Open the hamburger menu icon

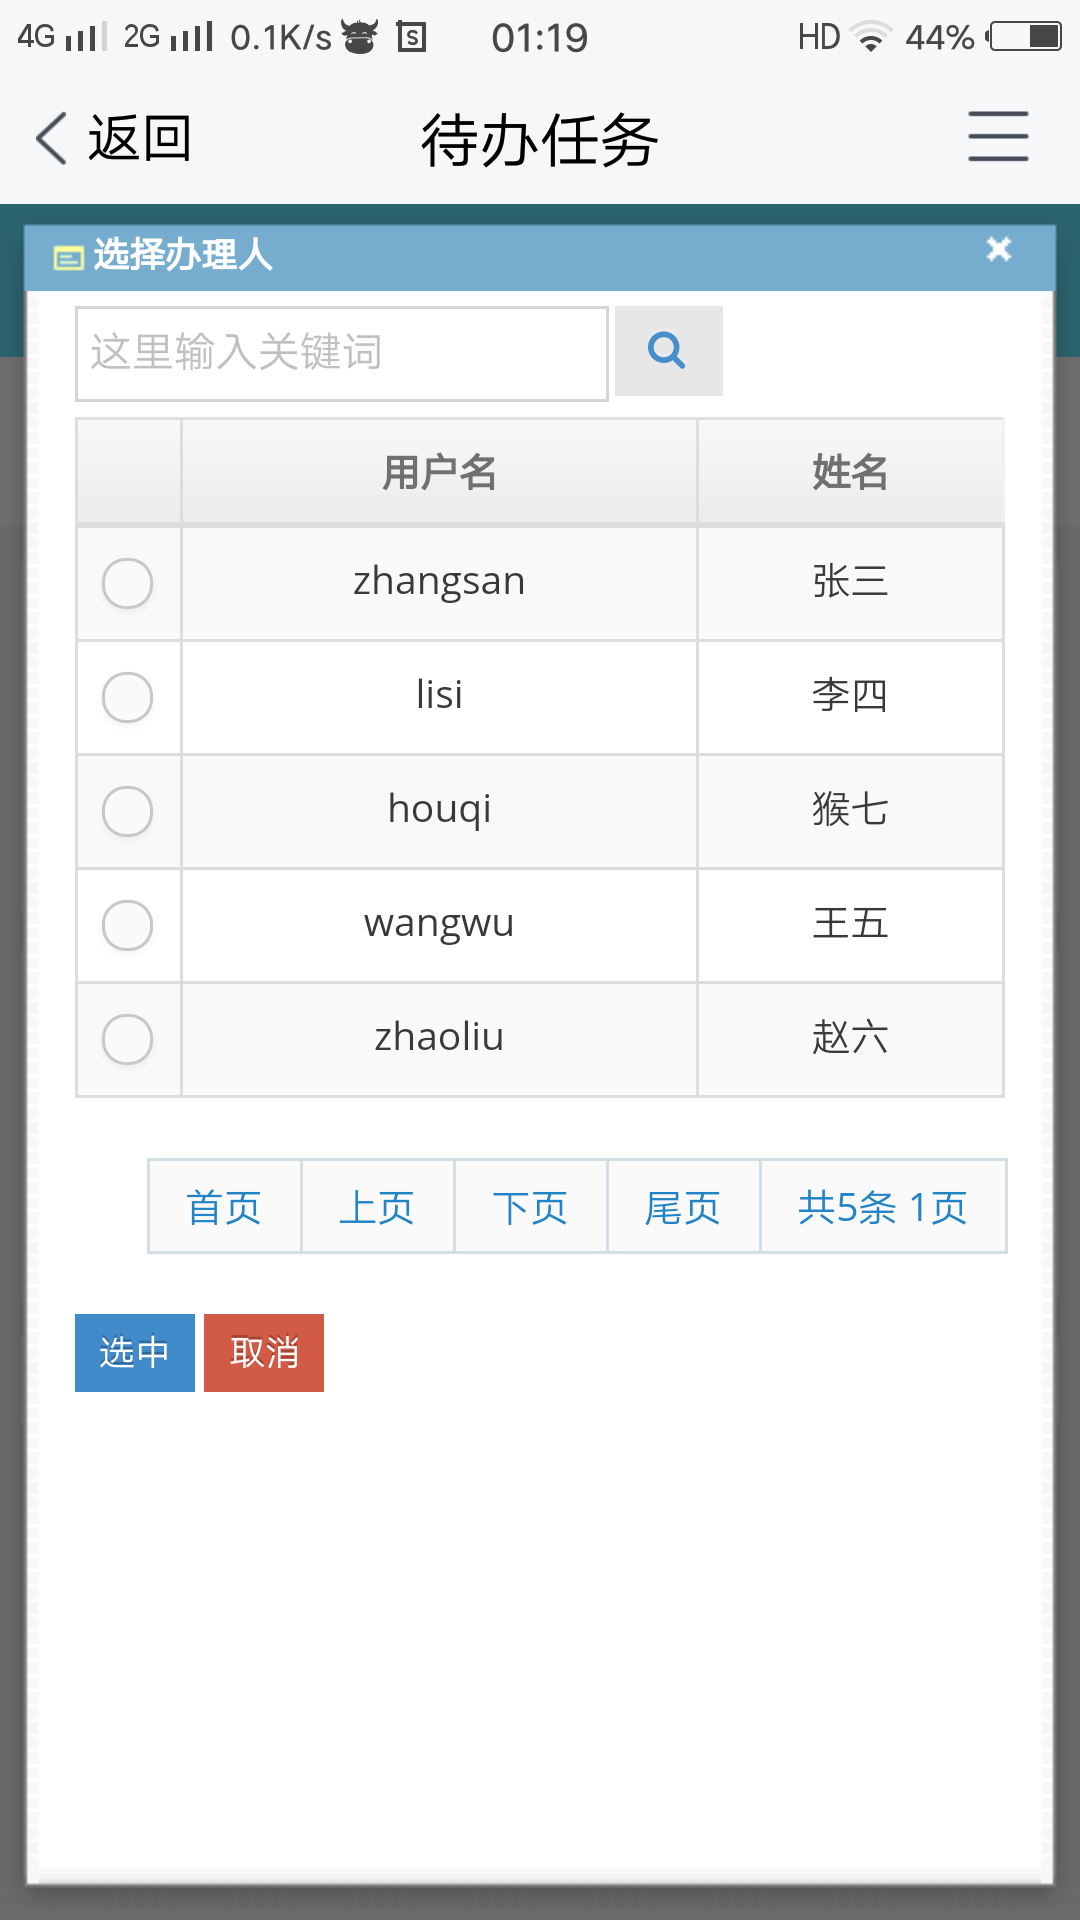tap(998, 137)
